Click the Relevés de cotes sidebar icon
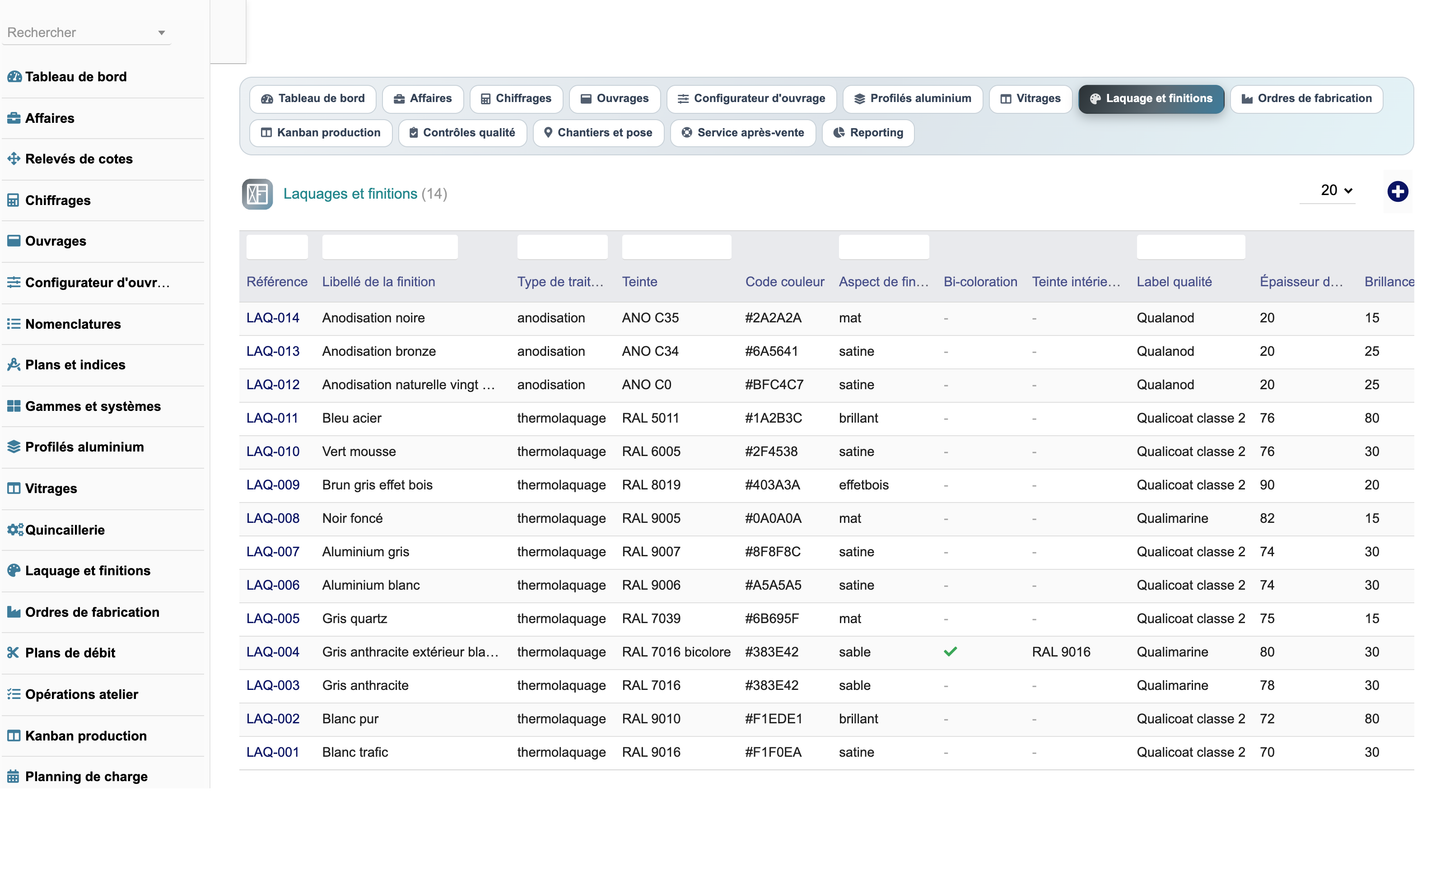This screenshot has height=894, width=1445. pyautogui.click(x=14, y=159)
